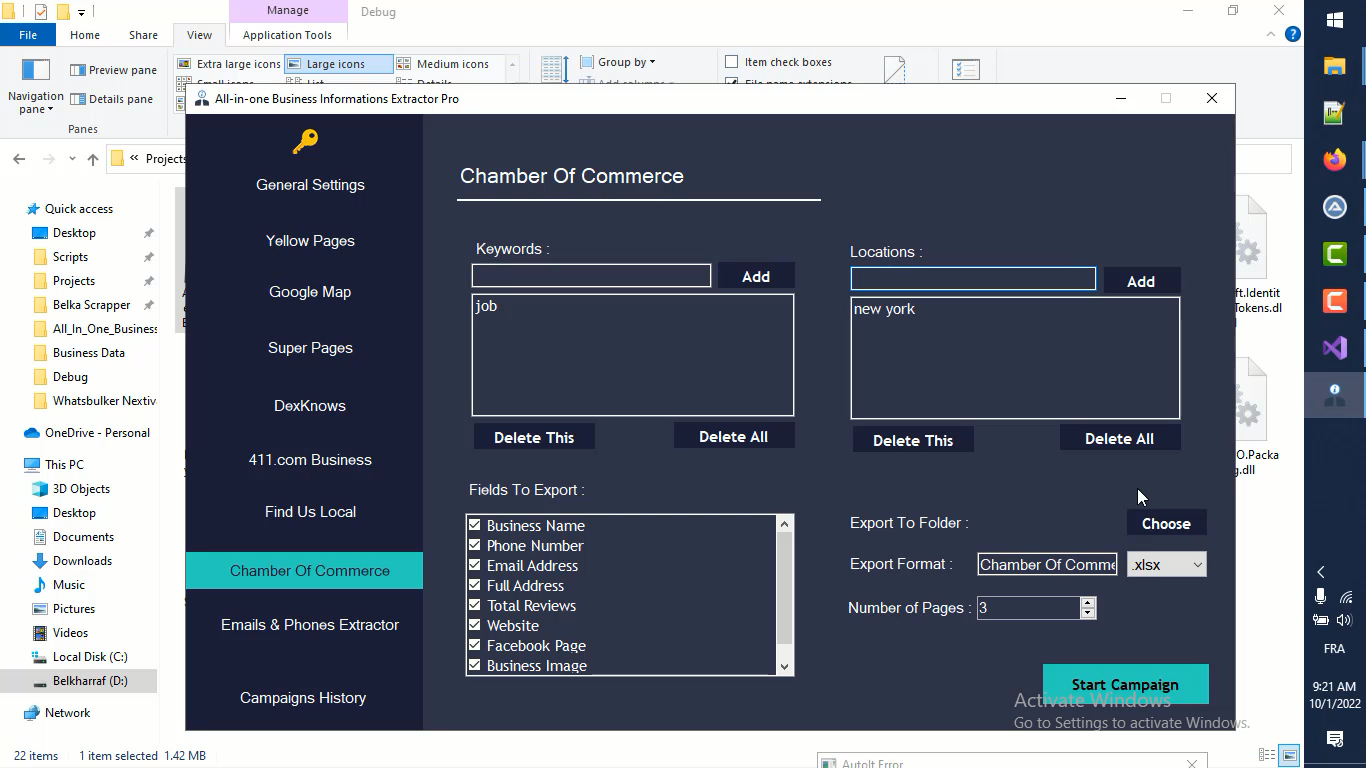Click the Extractor Pro app taskbar icon
This screenshot has height=768, width=1366.
coord(1335,395)
